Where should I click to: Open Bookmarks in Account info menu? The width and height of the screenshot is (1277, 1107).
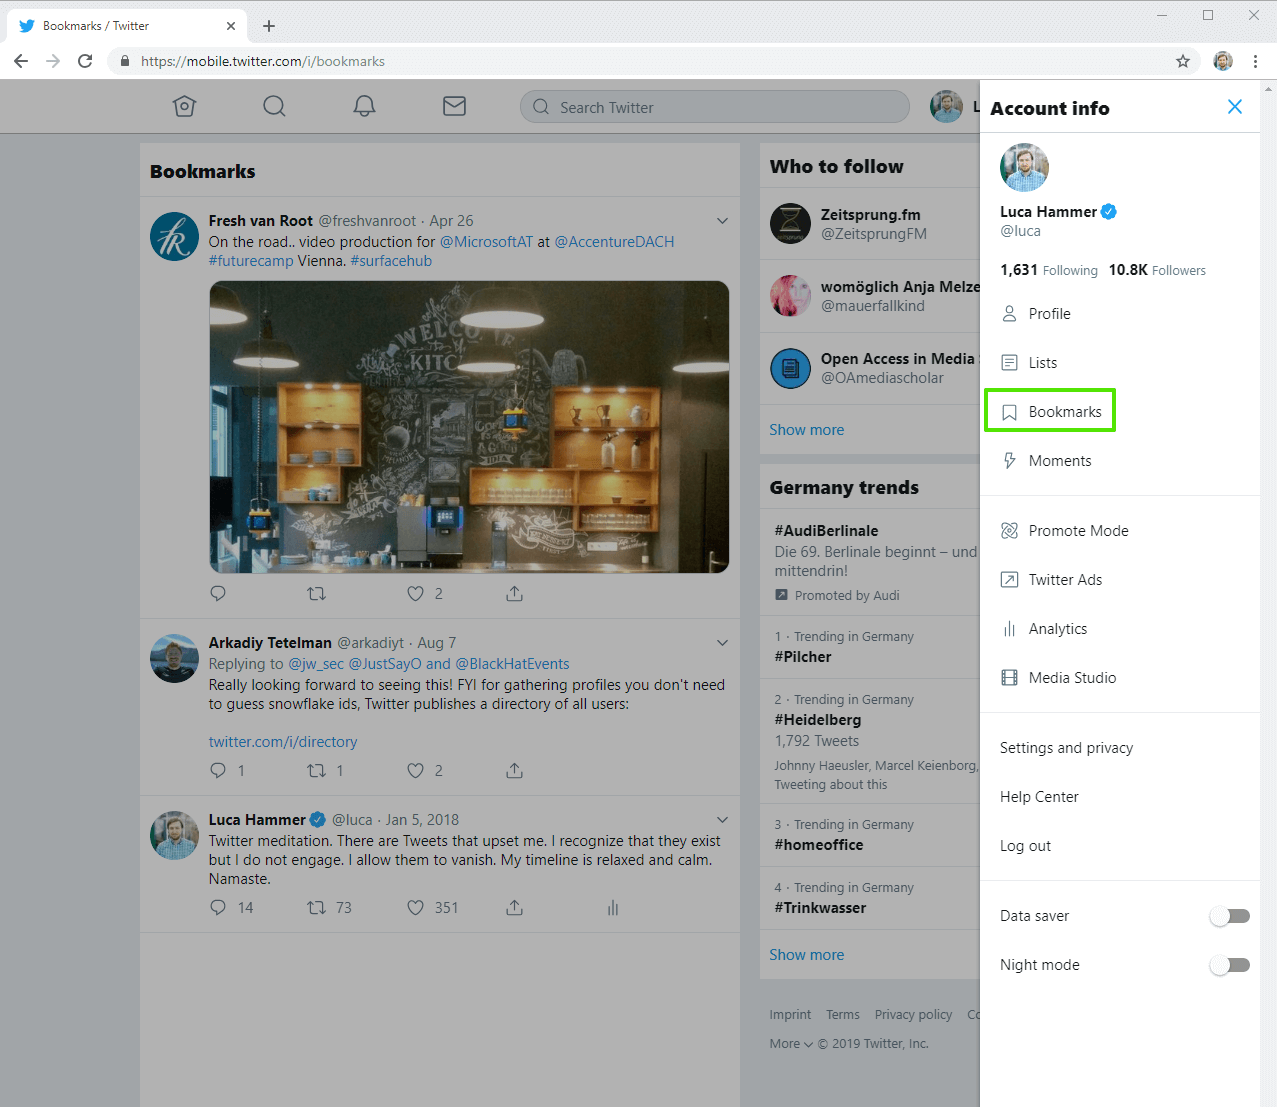point(1050,411)
